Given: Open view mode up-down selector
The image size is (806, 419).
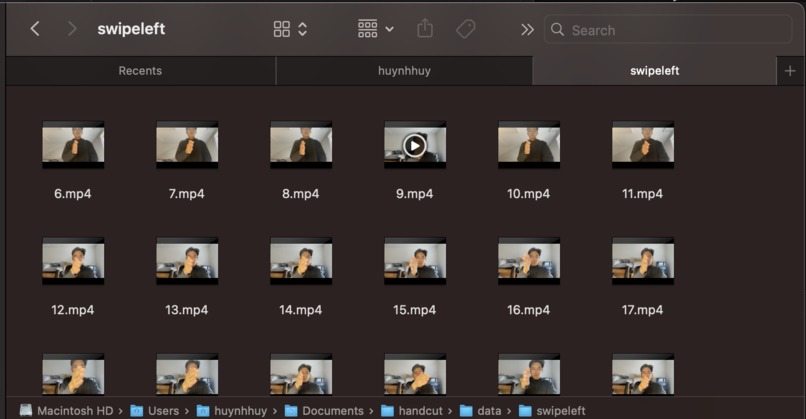Looking at the screenshot, I should (303, 29).
